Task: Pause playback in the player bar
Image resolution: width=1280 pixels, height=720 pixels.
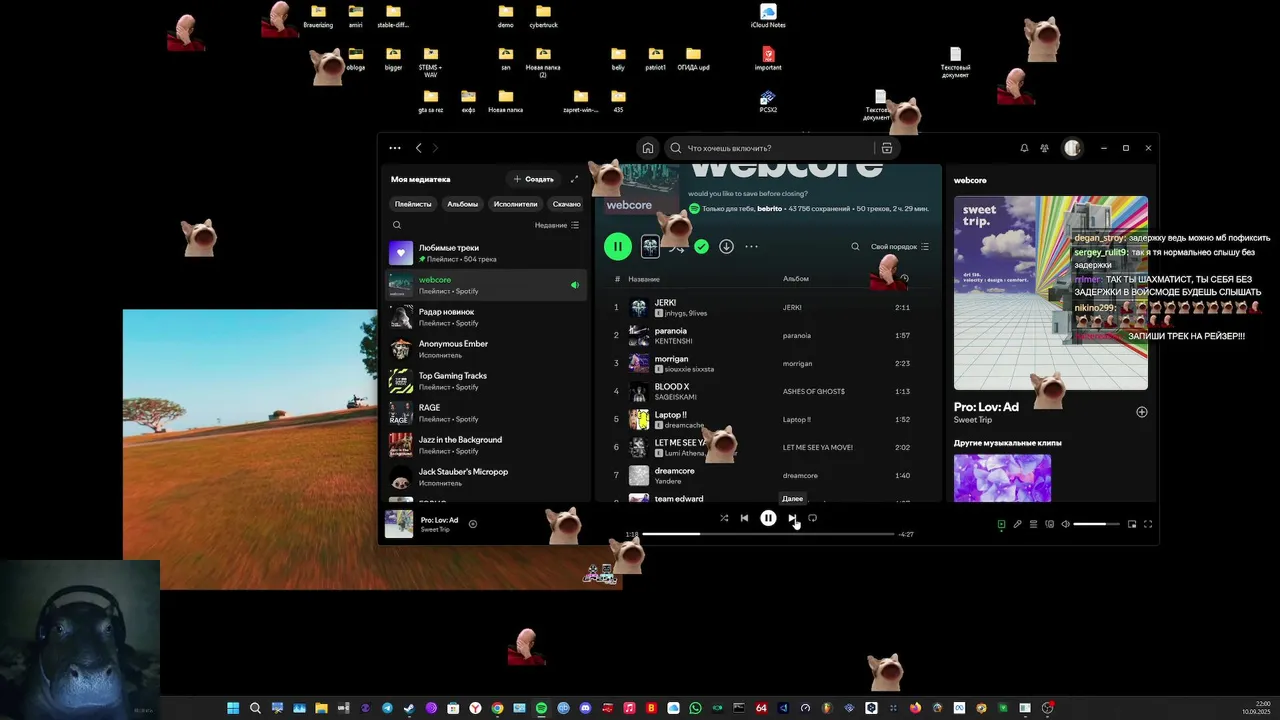Action: tap(768, 518)
